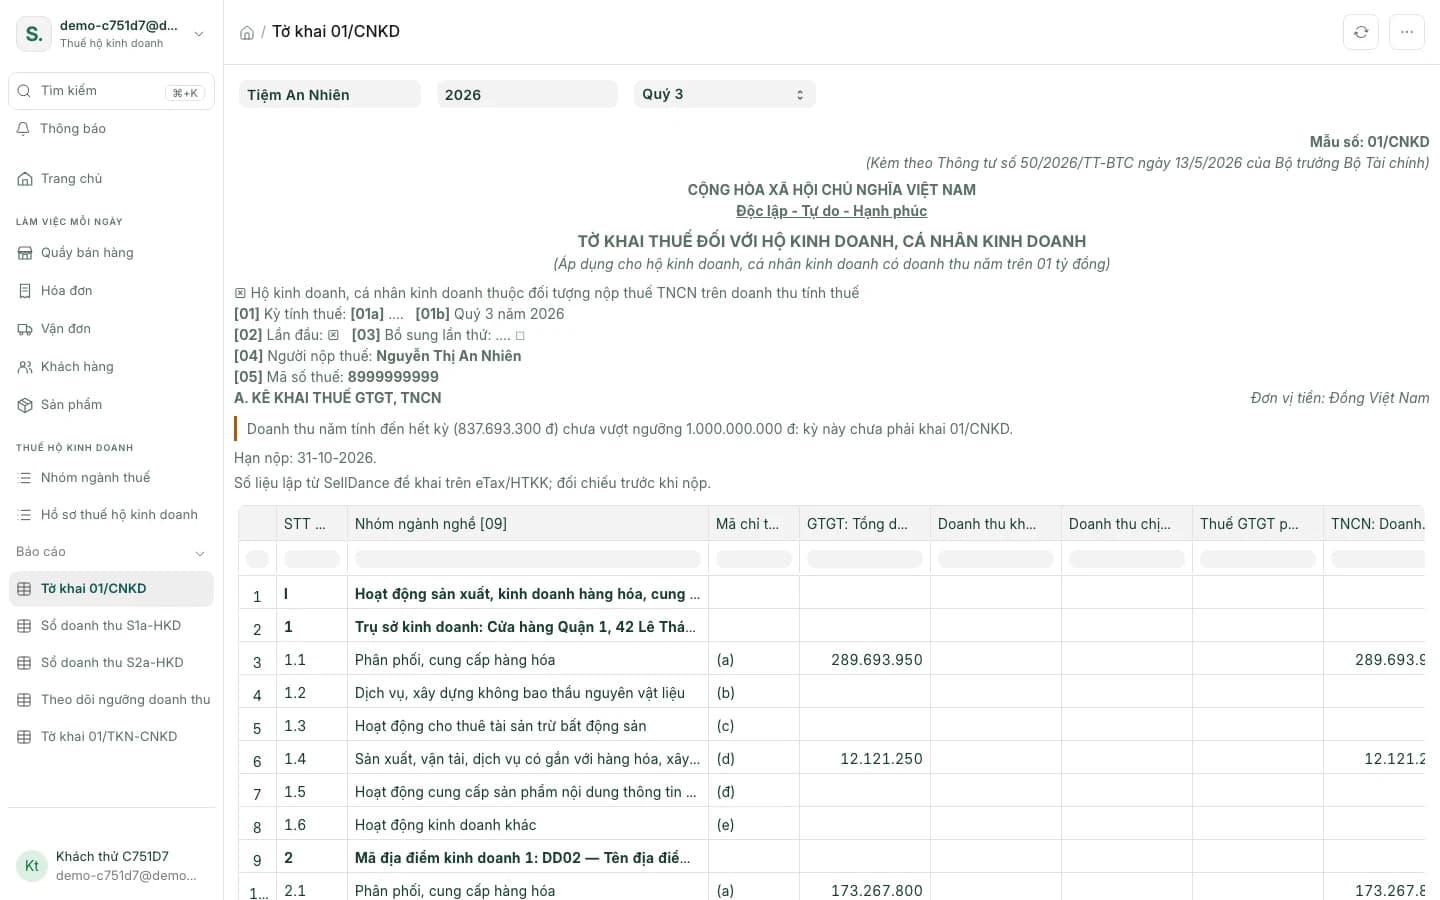Click the refresh icon button
This screenshot has height=900, width=1440.
click(1361, 32)
